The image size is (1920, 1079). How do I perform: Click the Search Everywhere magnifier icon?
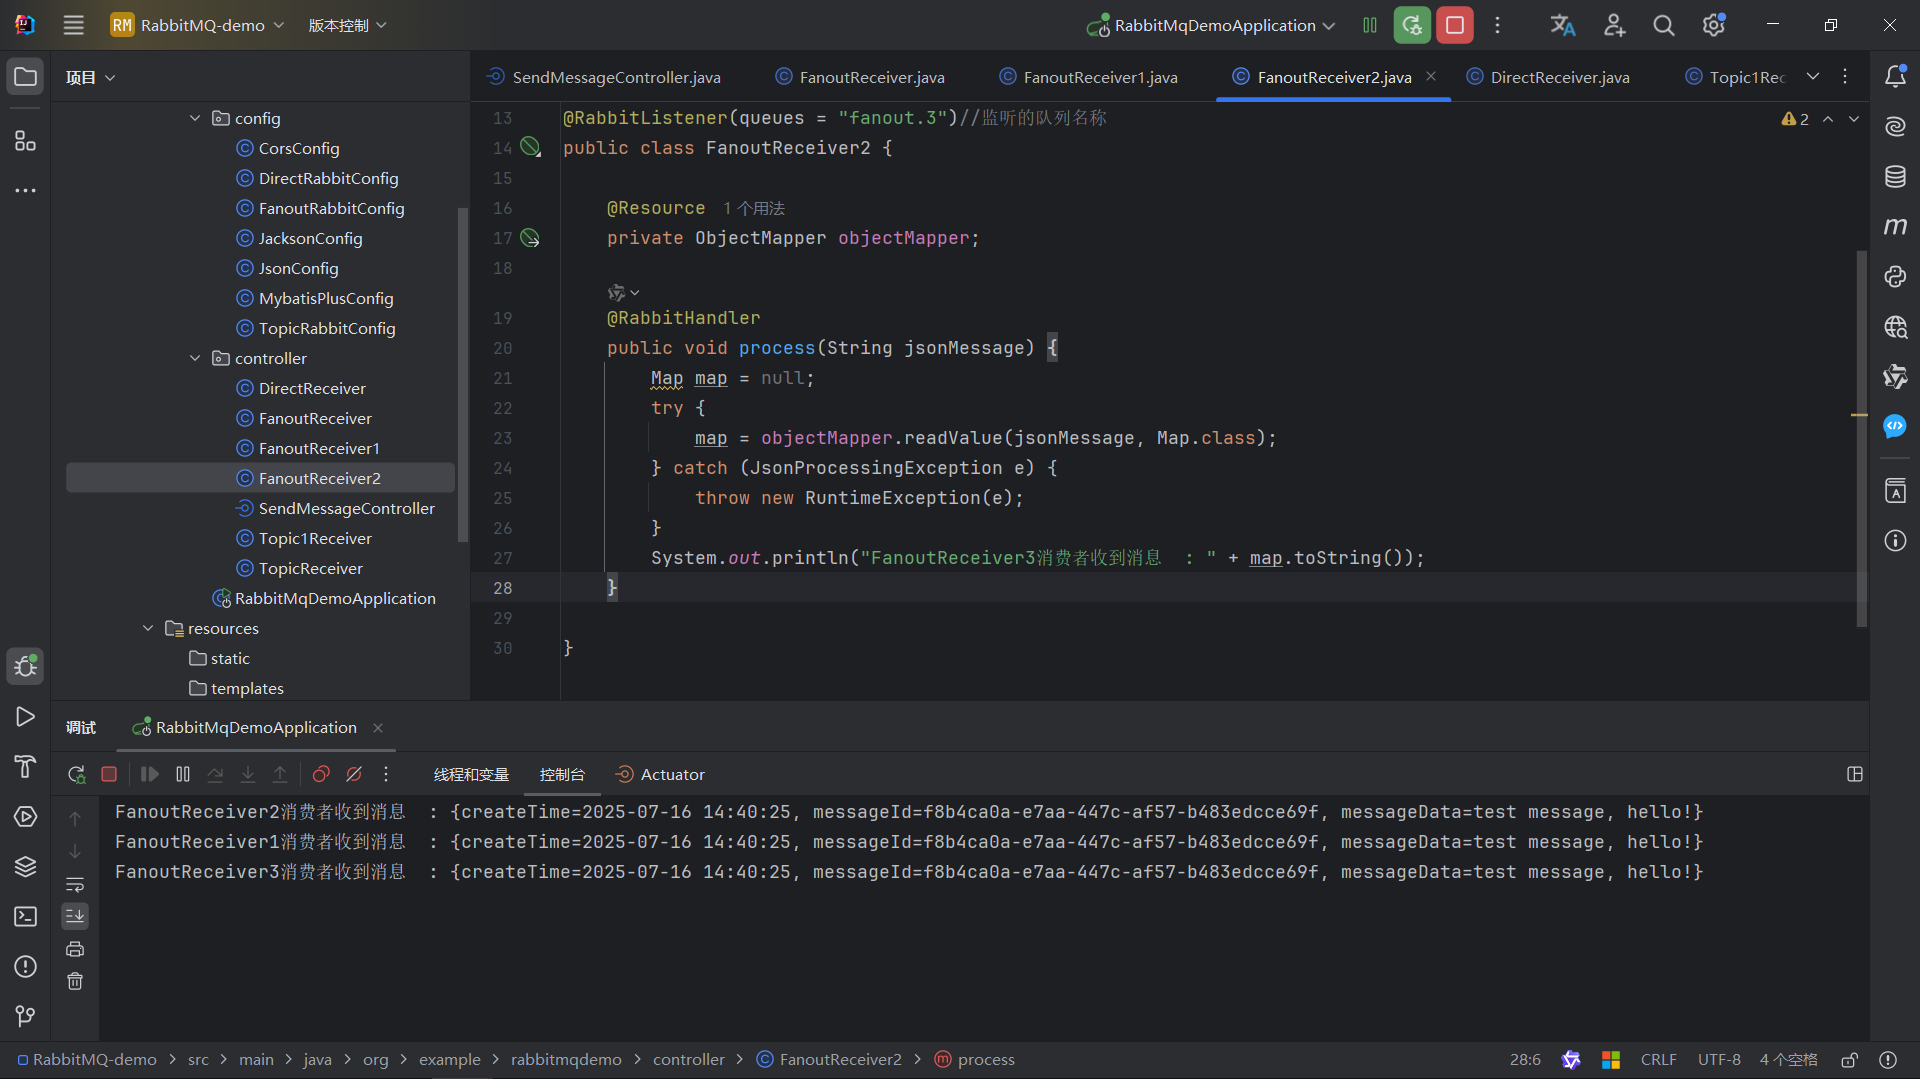(x=1663, y=25)
